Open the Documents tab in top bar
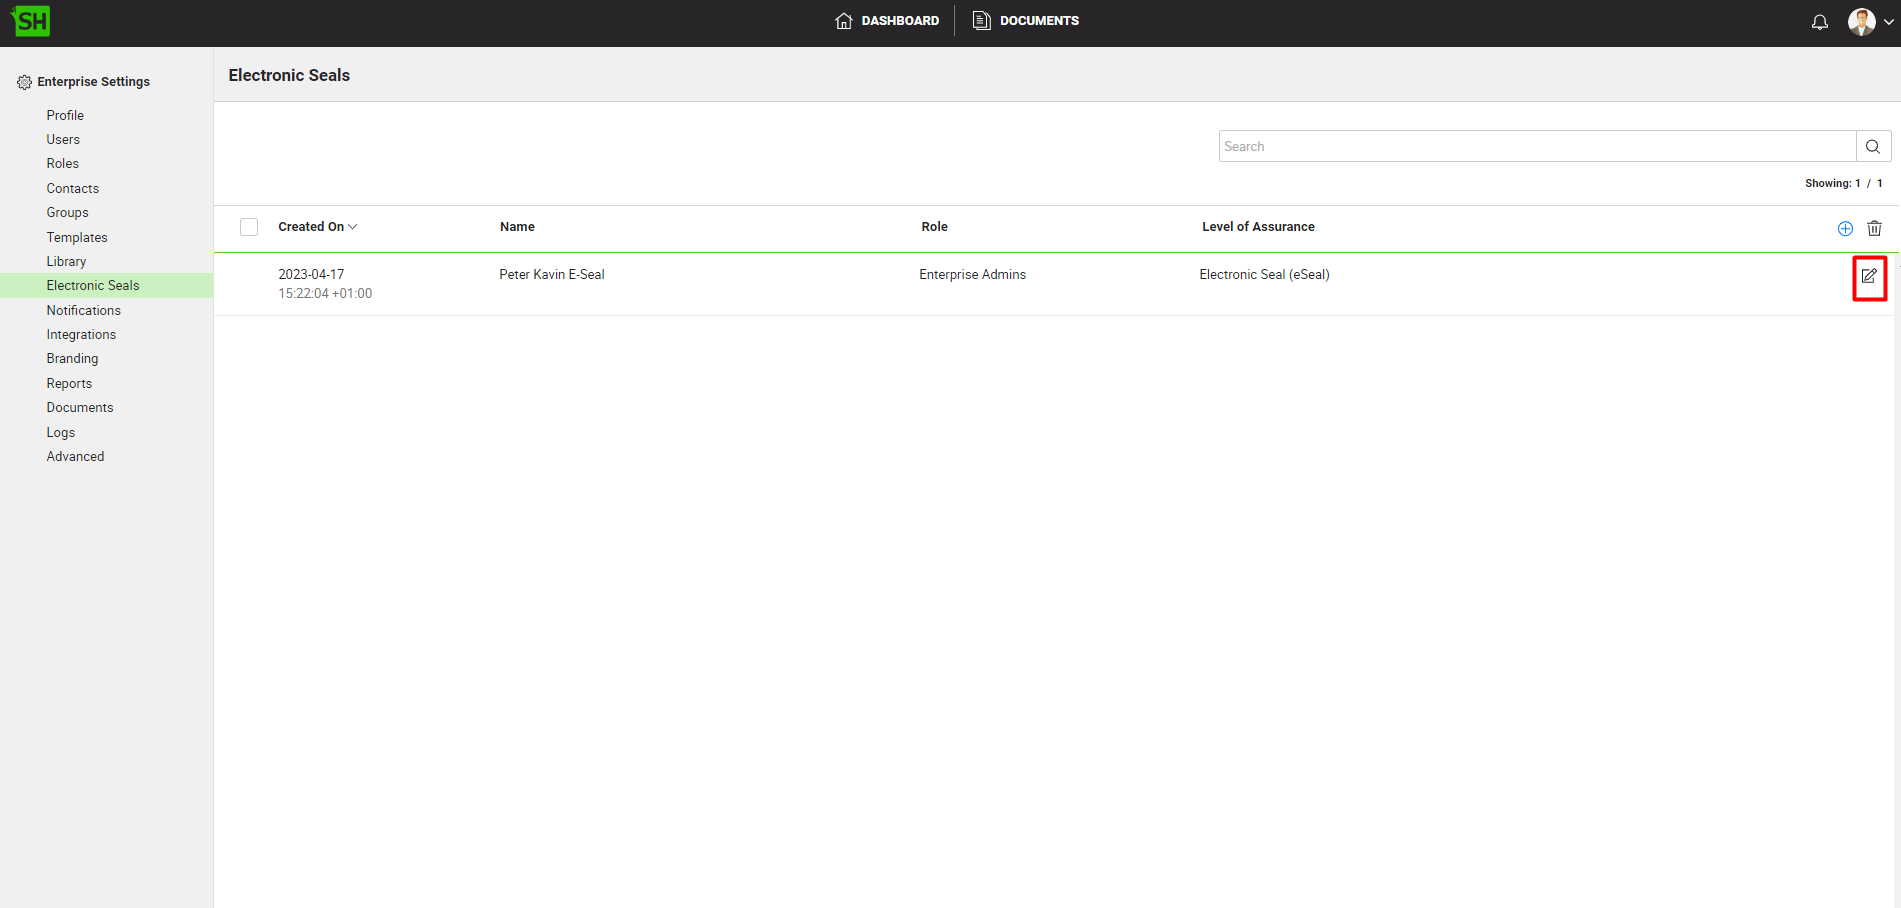 coord(1026,21)
